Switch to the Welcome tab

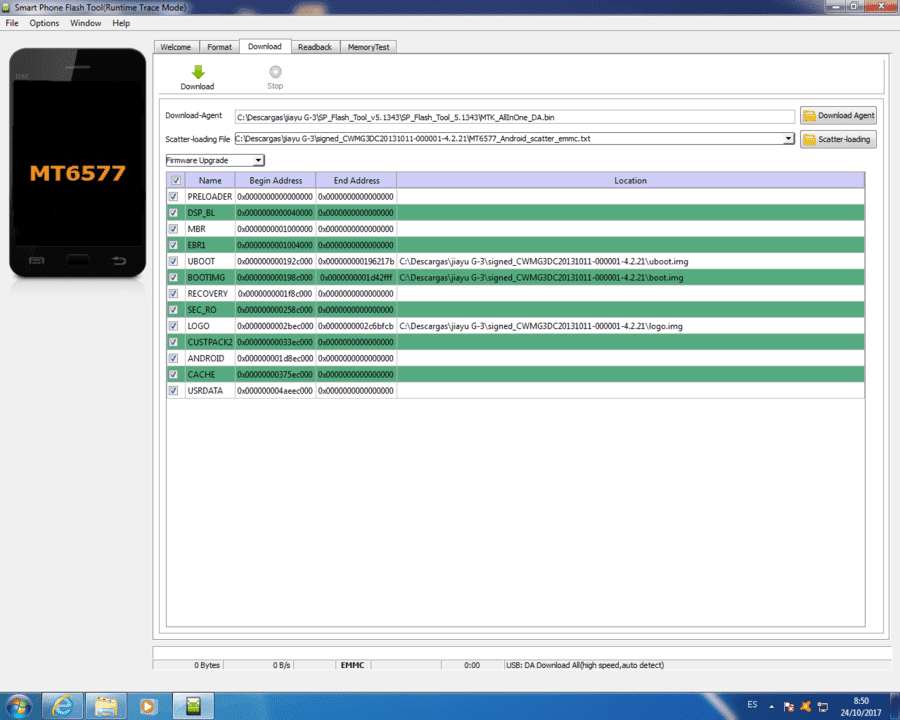pos(176,47)
